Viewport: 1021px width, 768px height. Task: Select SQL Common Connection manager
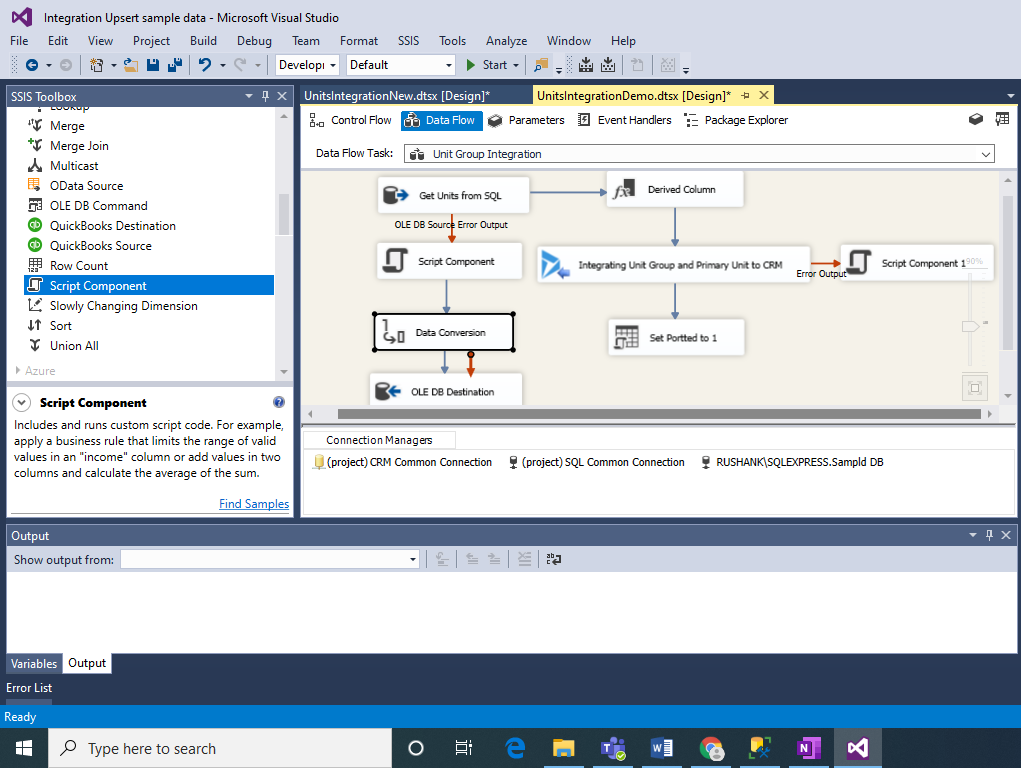point(596,462)
